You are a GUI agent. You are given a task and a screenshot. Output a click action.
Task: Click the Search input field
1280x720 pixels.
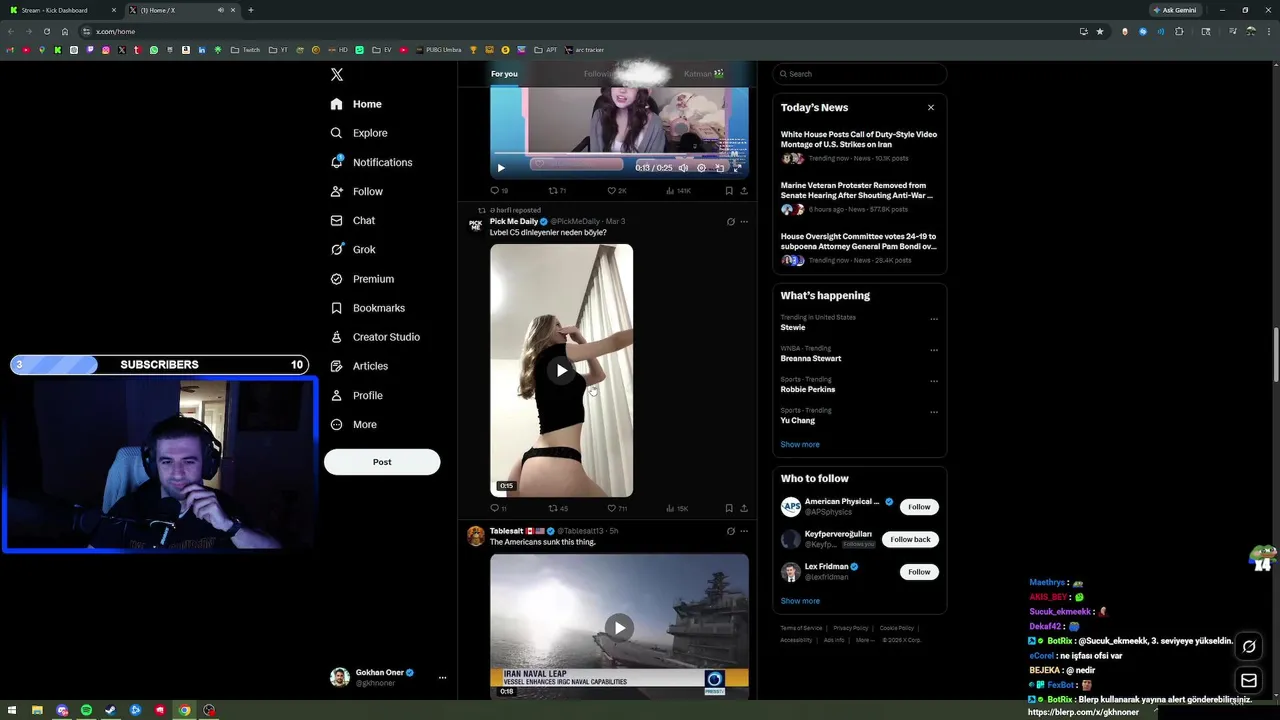click(x=859, y=74)
